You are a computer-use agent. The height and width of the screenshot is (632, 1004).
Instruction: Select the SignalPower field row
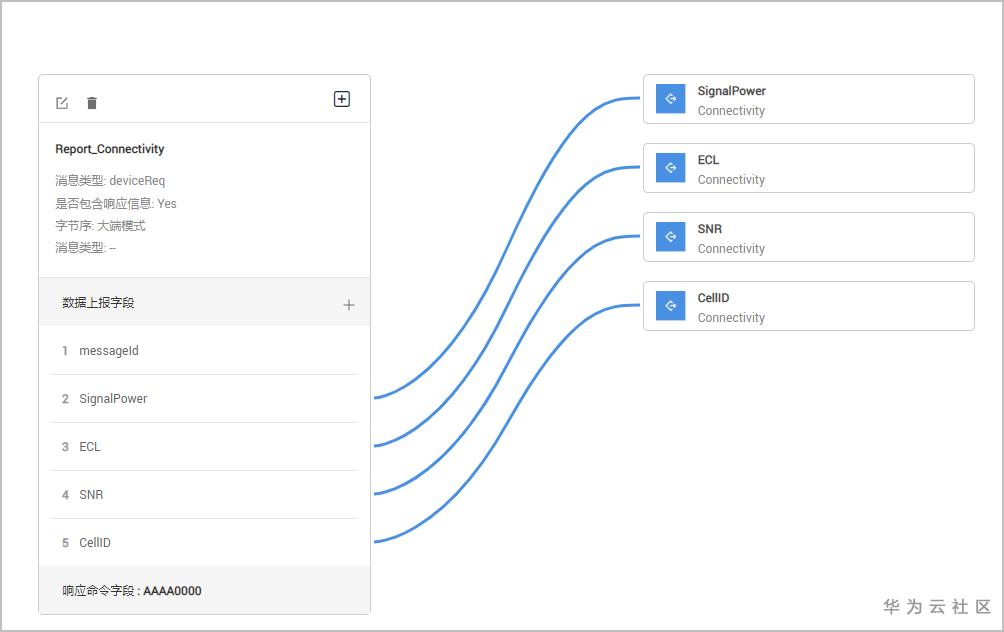tap(204, 399)
